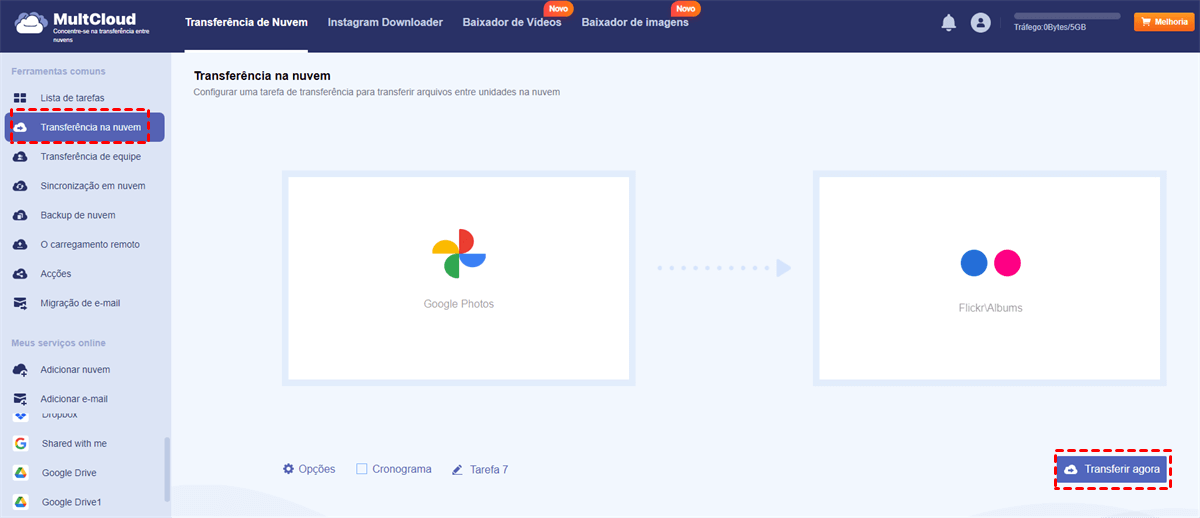Image resolution: width=1200 pixels, height=518 pixels.
Task: Select Transferência na nuvem in sidebar
Action: pos(85,127)
